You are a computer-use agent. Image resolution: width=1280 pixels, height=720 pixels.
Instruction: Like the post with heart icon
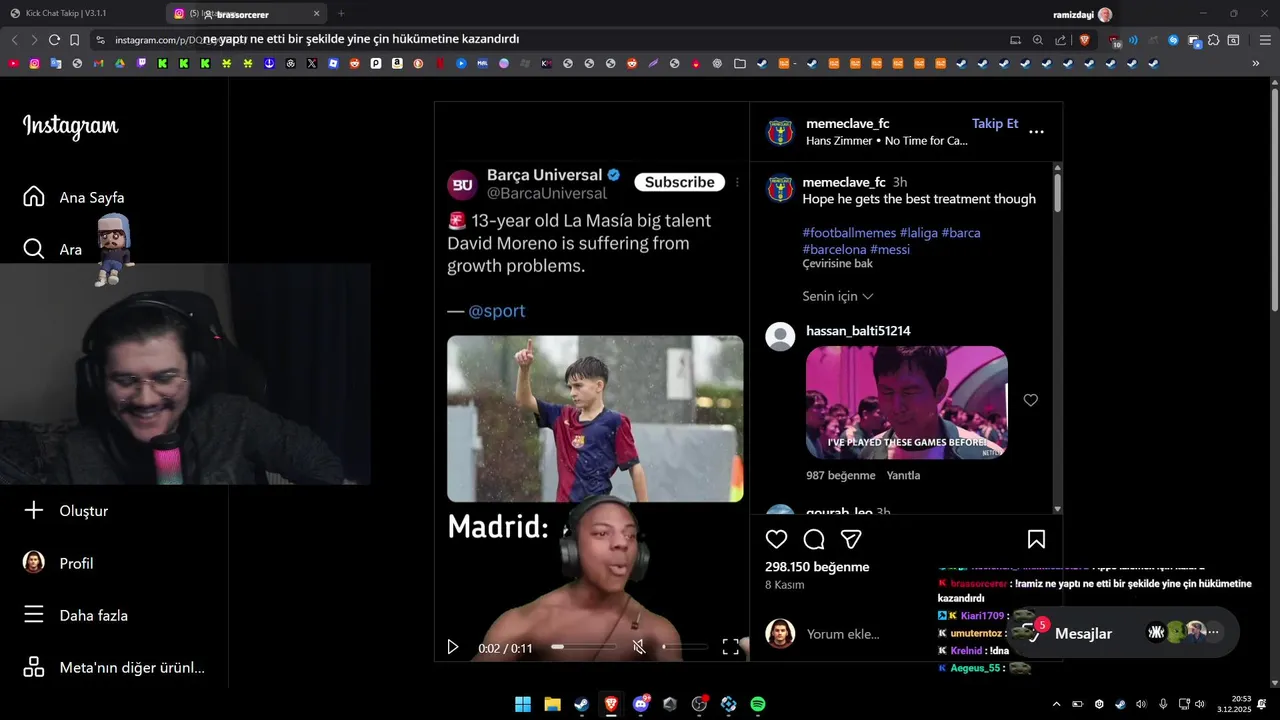[776, 539]
